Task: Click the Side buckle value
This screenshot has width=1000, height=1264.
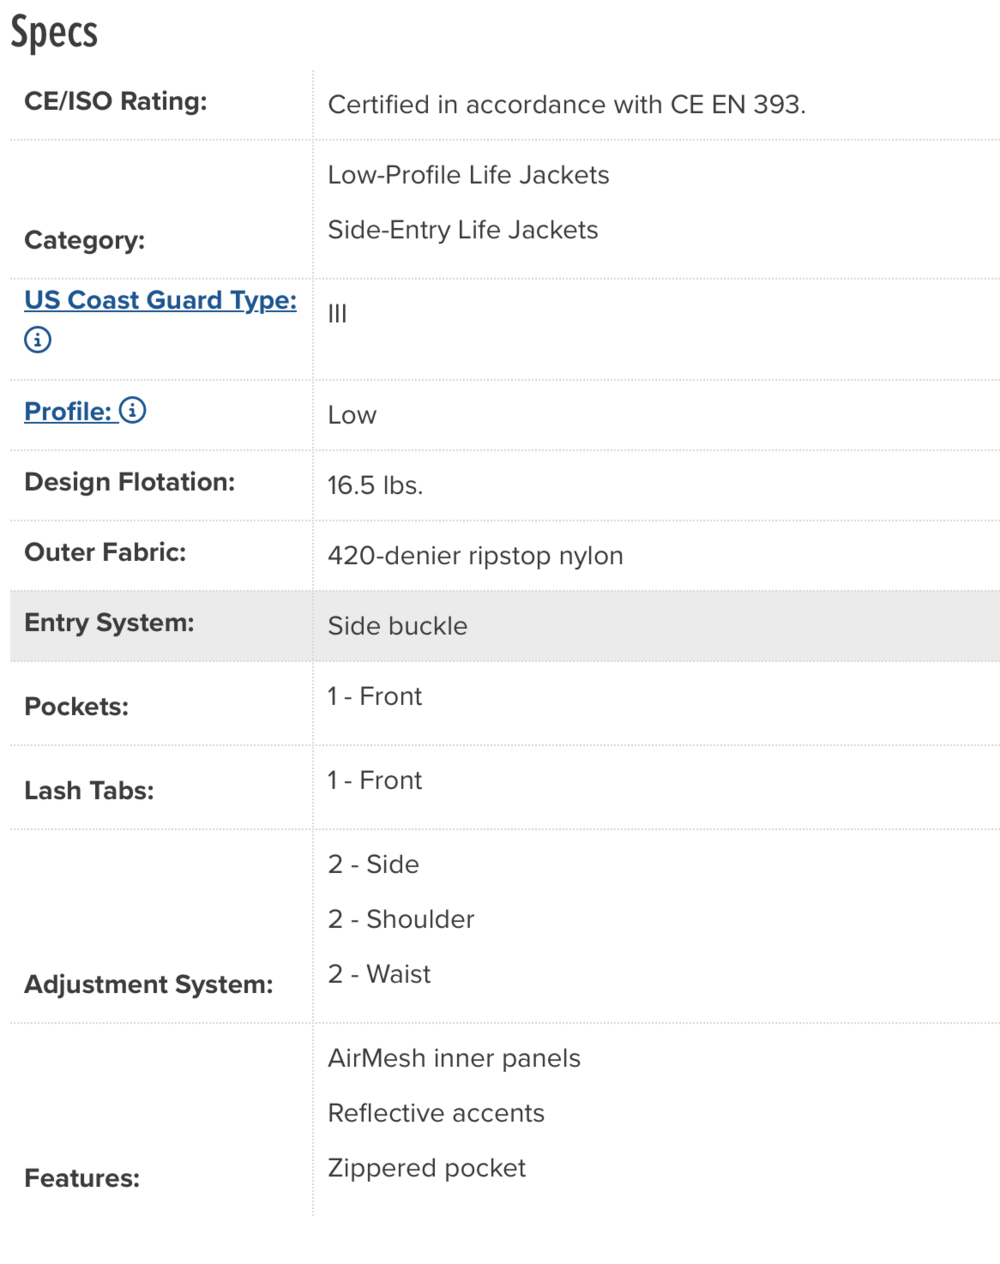Action: click(x=397, y=626)
